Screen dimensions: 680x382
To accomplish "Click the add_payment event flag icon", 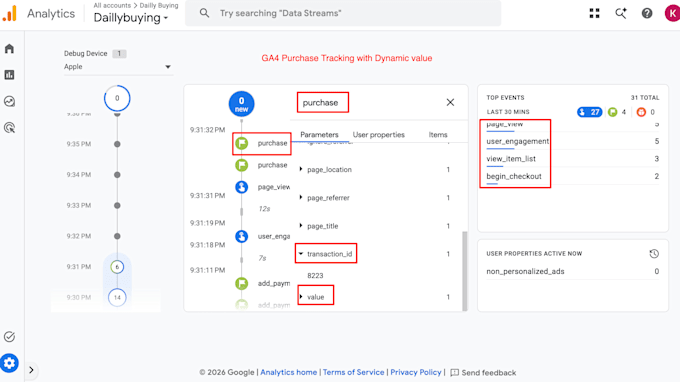I will (242, 284).
